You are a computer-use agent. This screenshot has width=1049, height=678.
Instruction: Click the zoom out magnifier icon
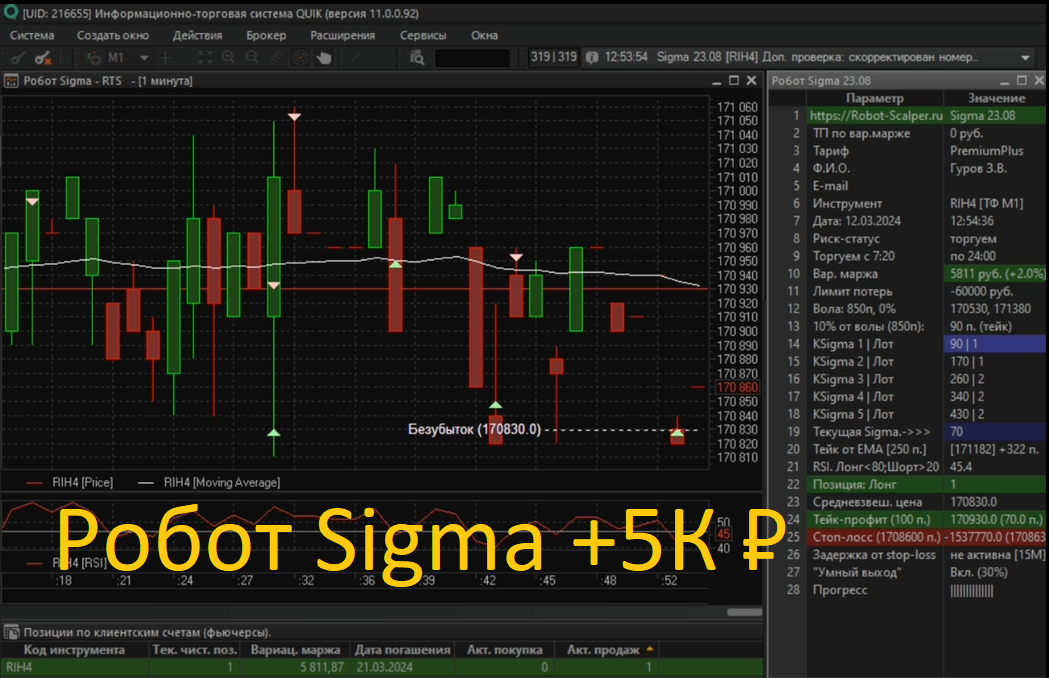click(252, 58)
